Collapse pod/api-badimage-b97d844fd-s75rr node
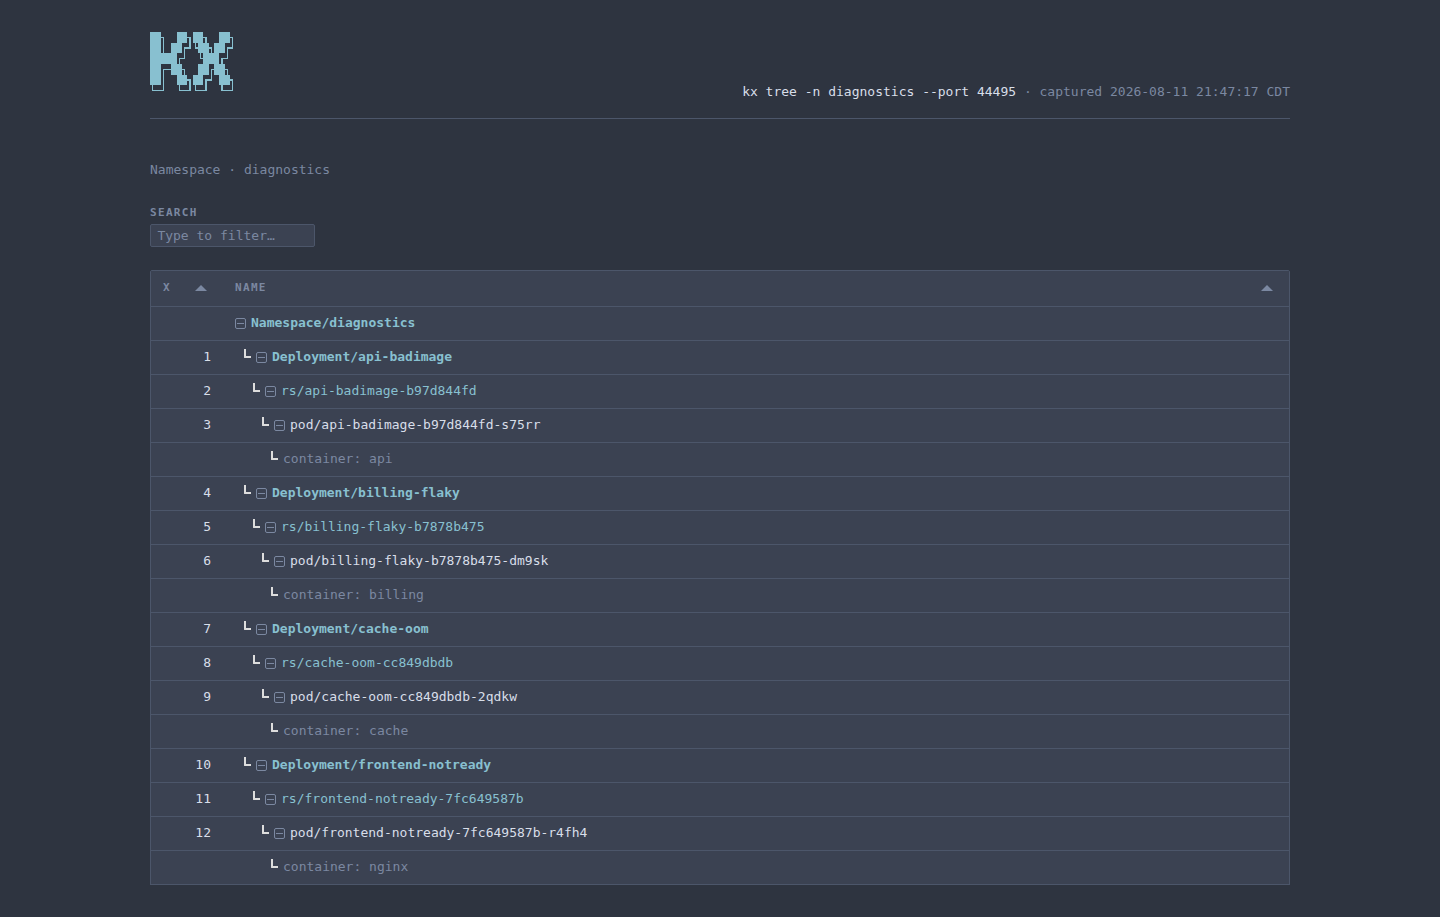Screen dimensions: 1440x917 click(x=279, y=425)
